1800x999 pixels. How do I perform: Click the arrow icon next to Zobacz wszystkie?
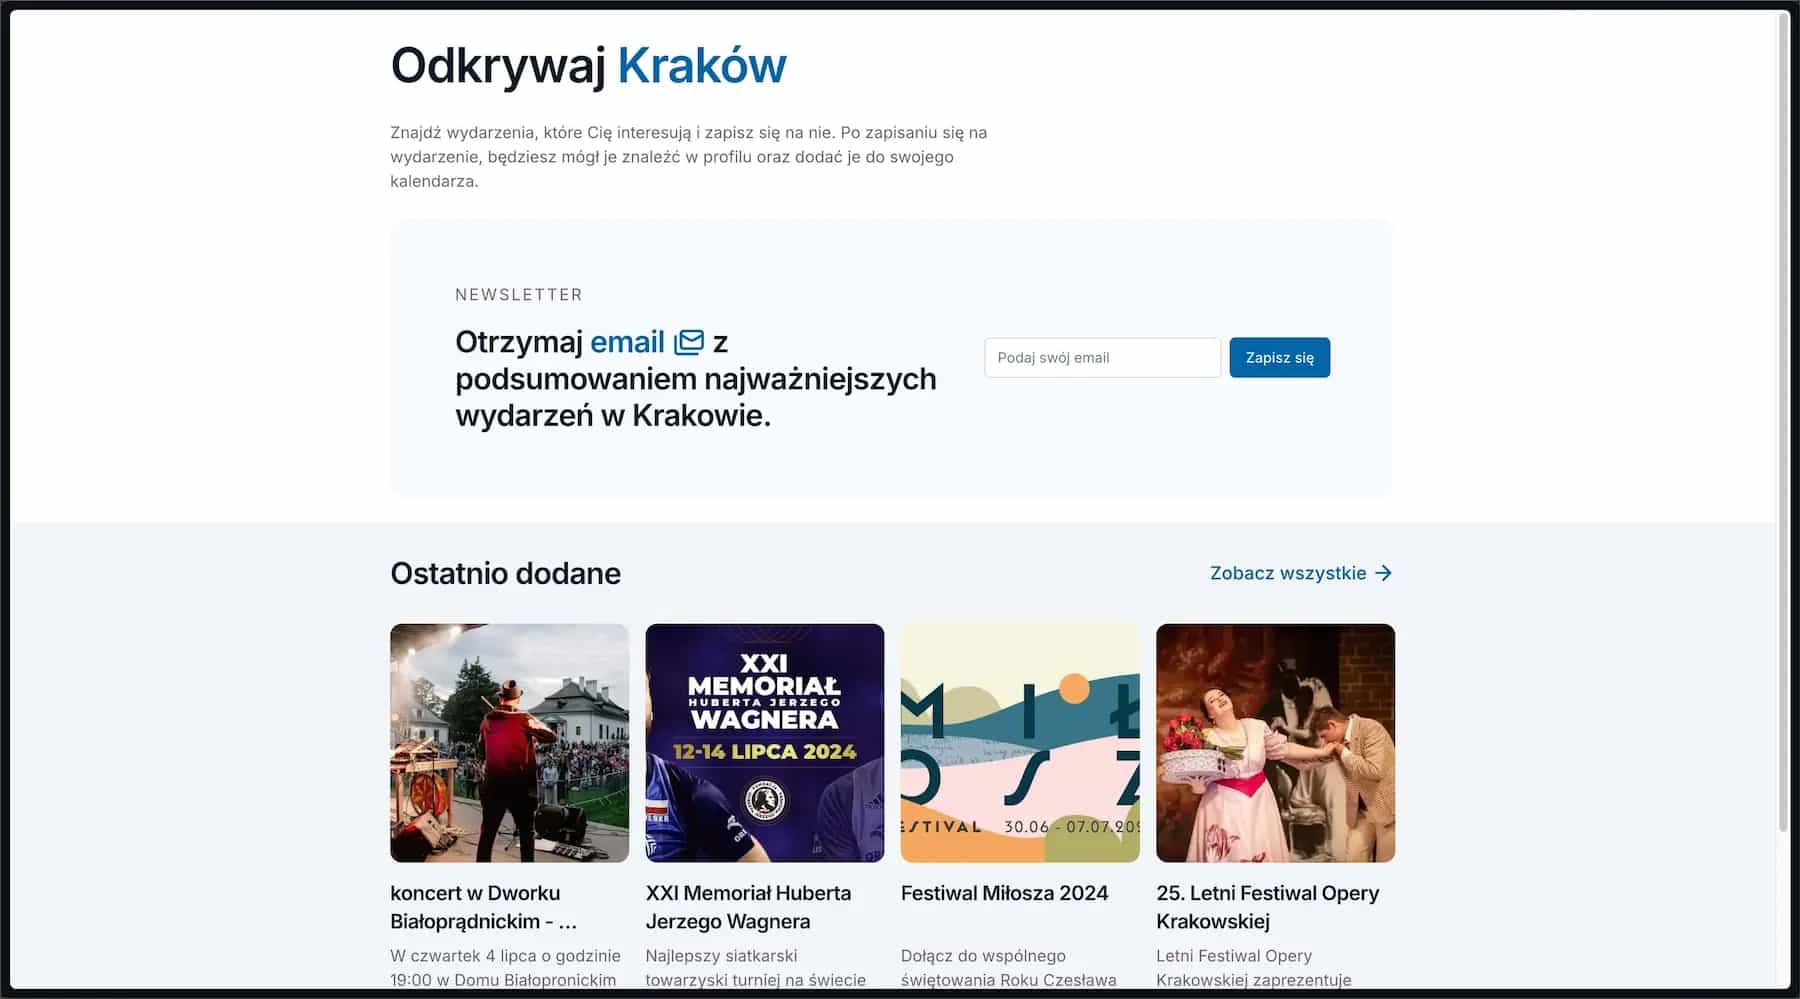pos(1383,573)
